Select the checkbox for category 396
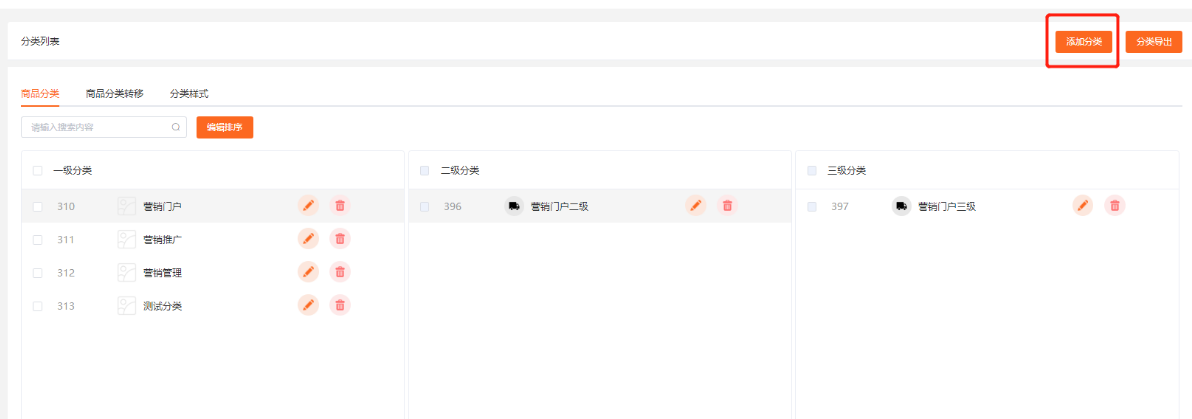Viewport: 1192px width, 419px height. (x=424, y=207)
